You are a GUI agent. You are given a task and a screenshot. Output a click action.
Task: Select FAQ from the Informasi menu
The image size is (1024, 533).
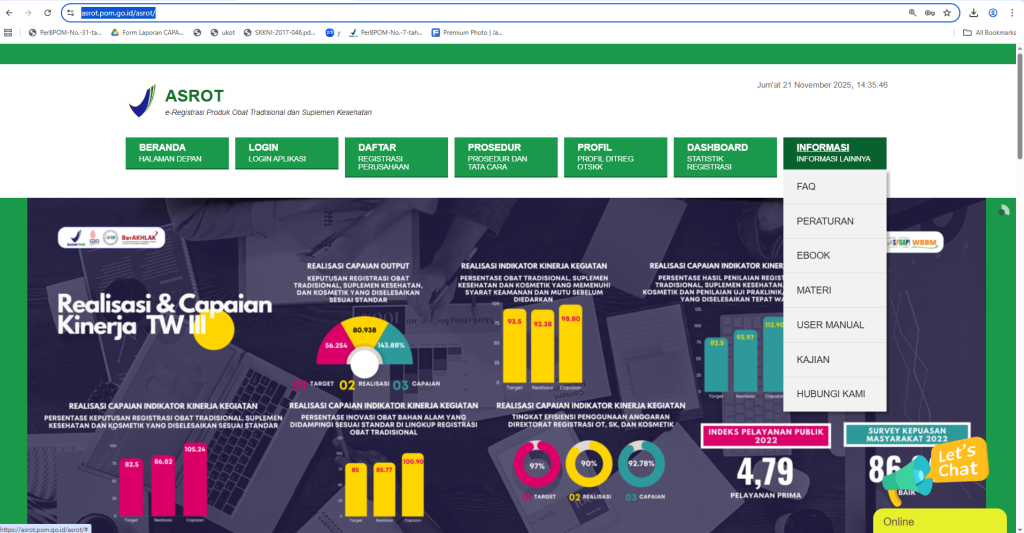pos(806,187)
